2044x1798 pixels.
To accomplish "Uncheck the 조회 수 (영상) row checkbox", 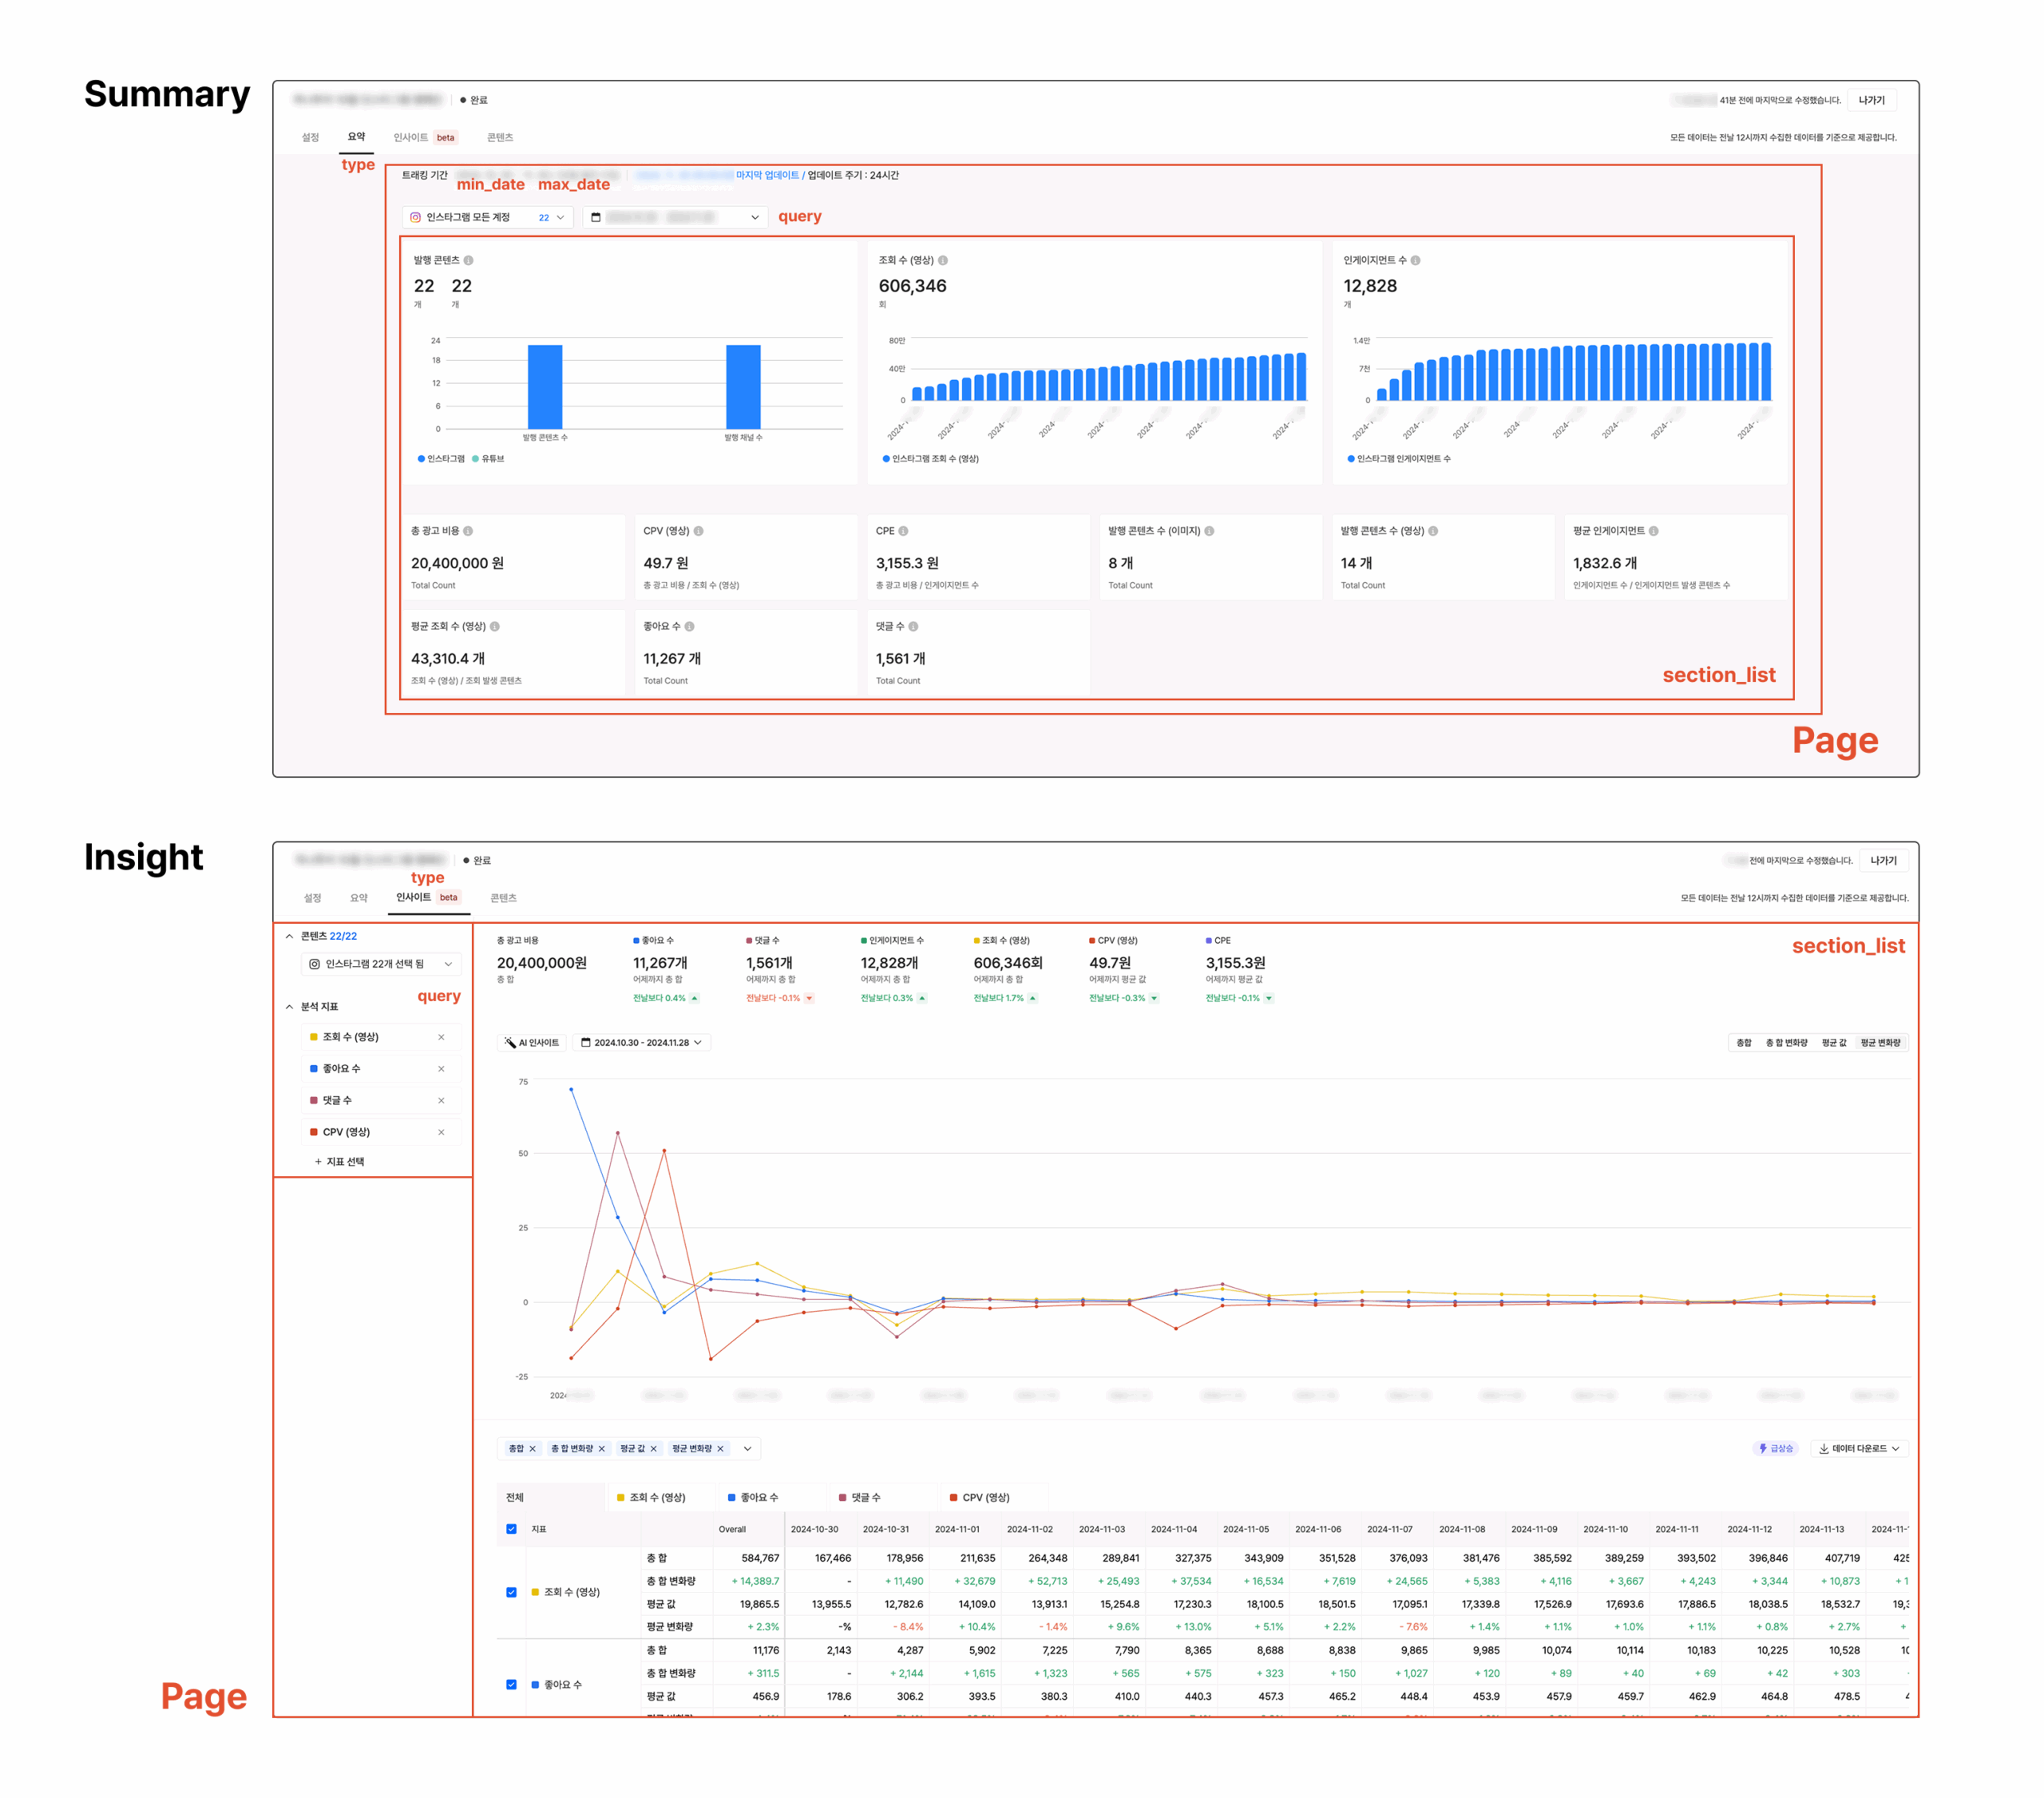I will click(x=511, y=1592).
